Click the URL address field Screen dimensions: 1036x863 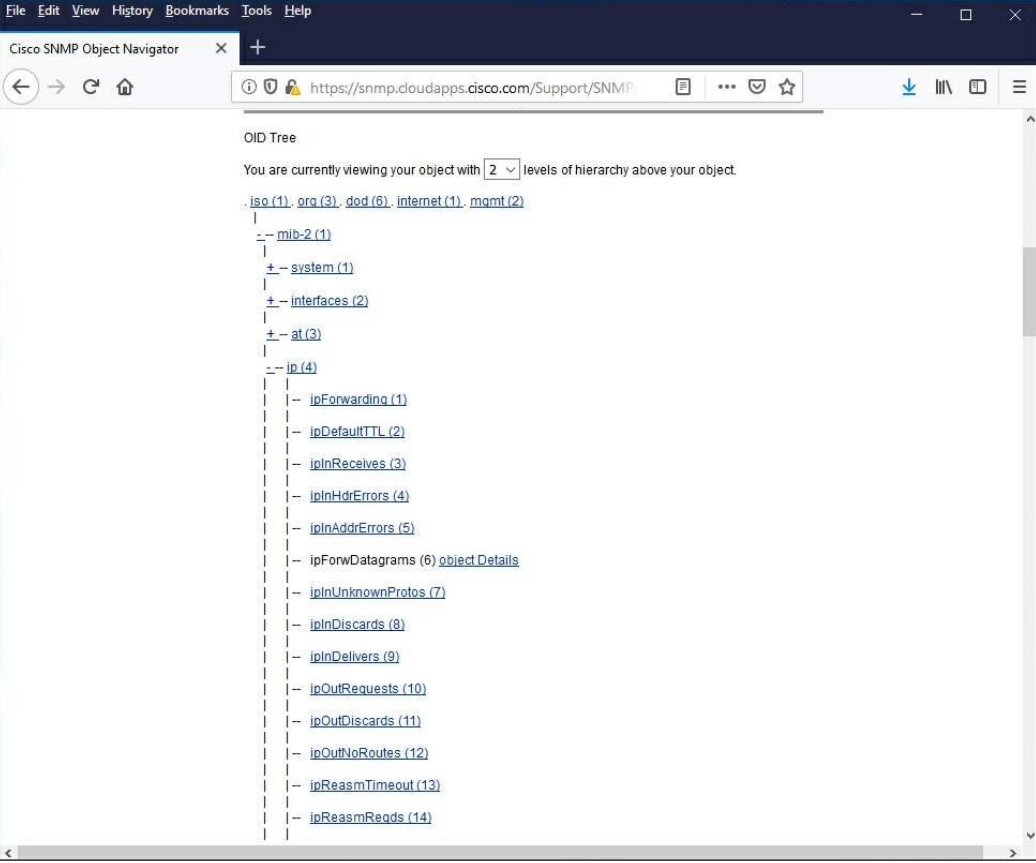(x=470, y=87)
